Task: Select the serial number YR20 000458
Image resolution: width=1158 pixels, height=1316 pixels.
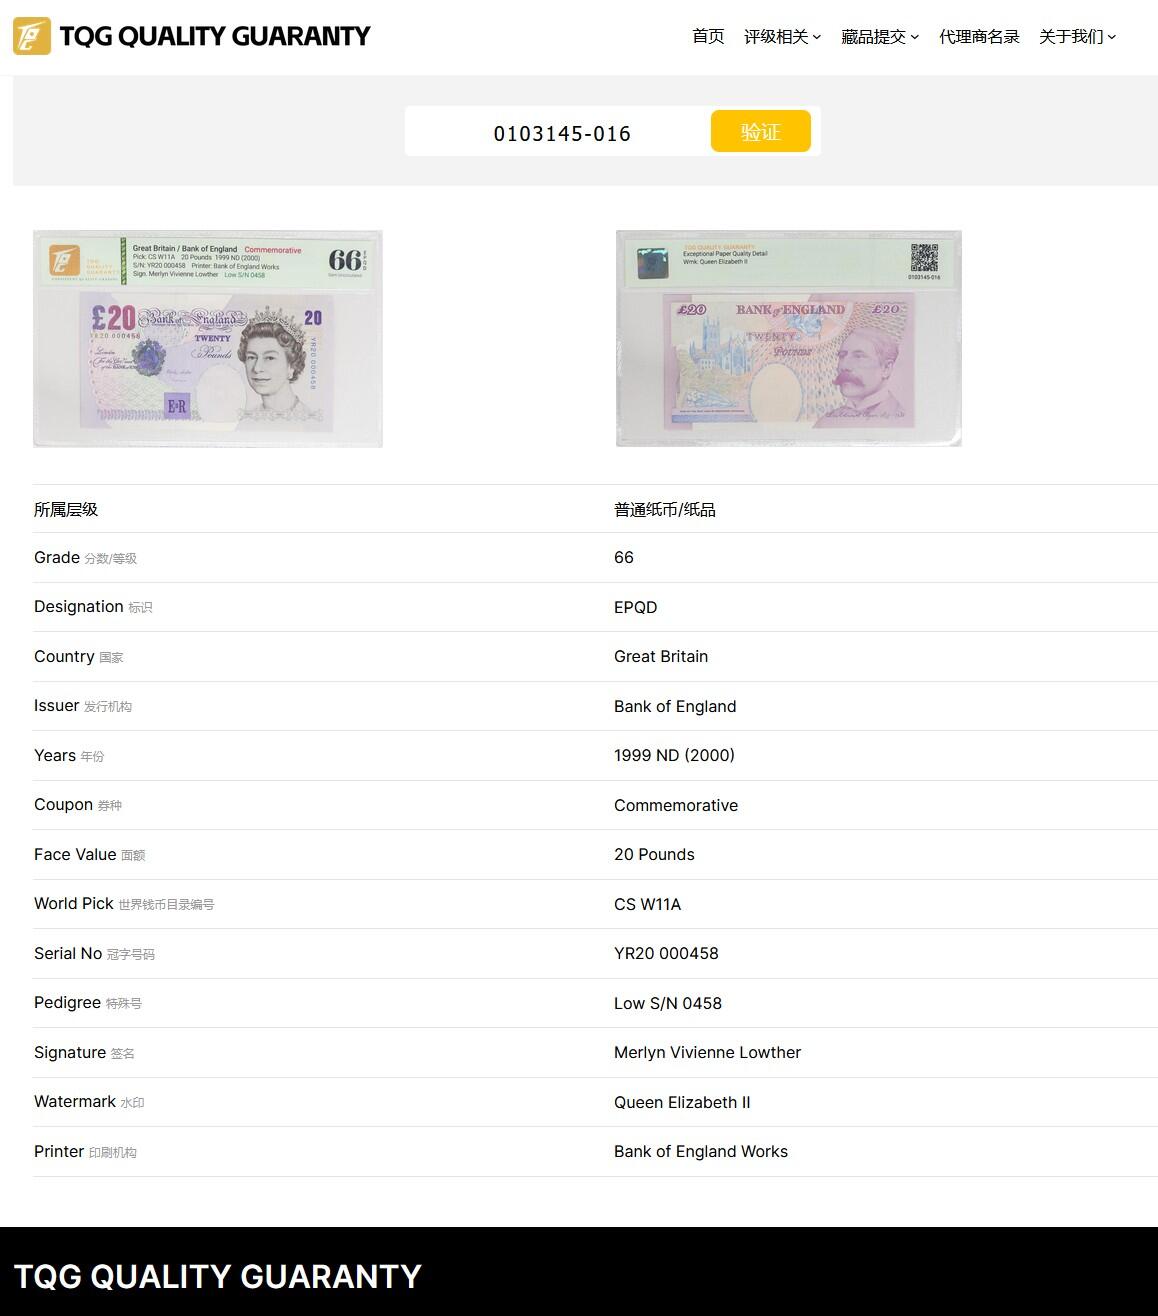Action: click(x=666, y=954)
